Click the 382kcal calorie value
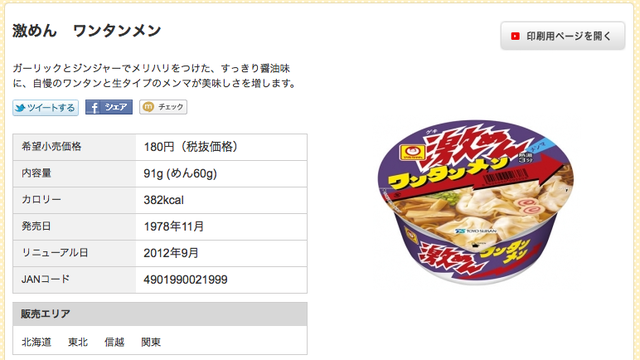640x360 pixels. coord(164,200)
